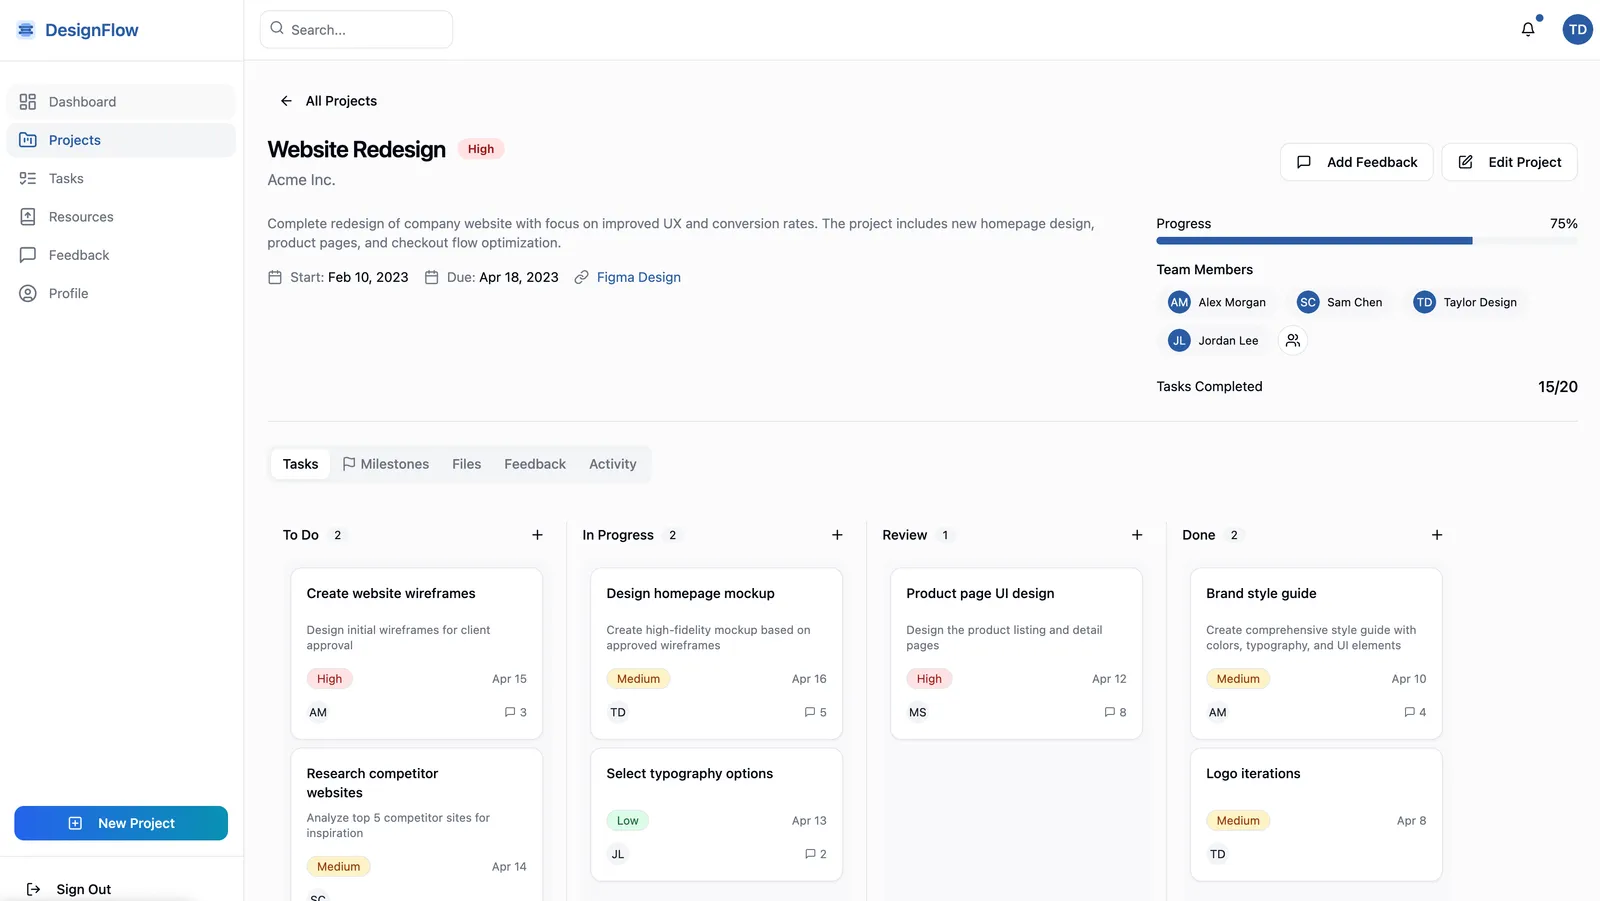This screenshot has height=901, width=1600.
Task: Click the 15/20 tasks completed value
Action: coord(1558,387)
